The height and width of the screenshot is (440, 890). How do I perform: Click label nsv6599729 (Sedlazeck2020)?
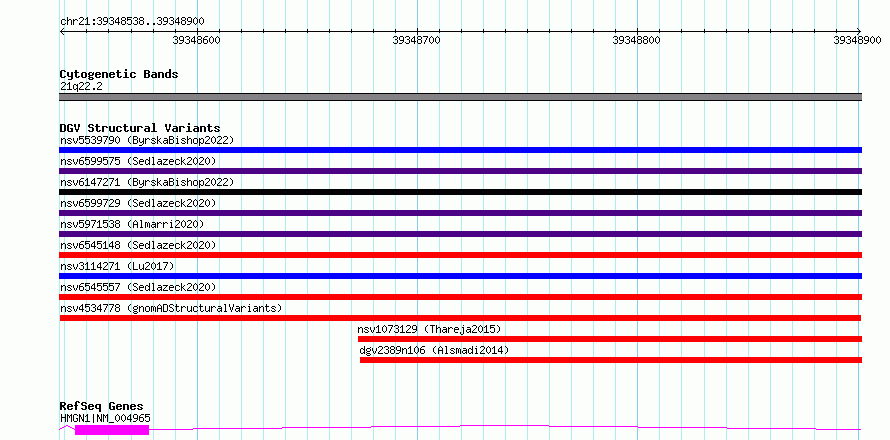click(x=138, y=203)
